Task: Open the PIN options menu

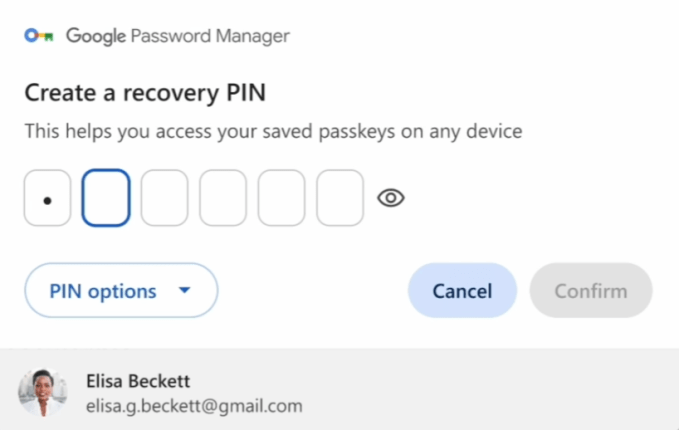Action: [x=120, y=291]
